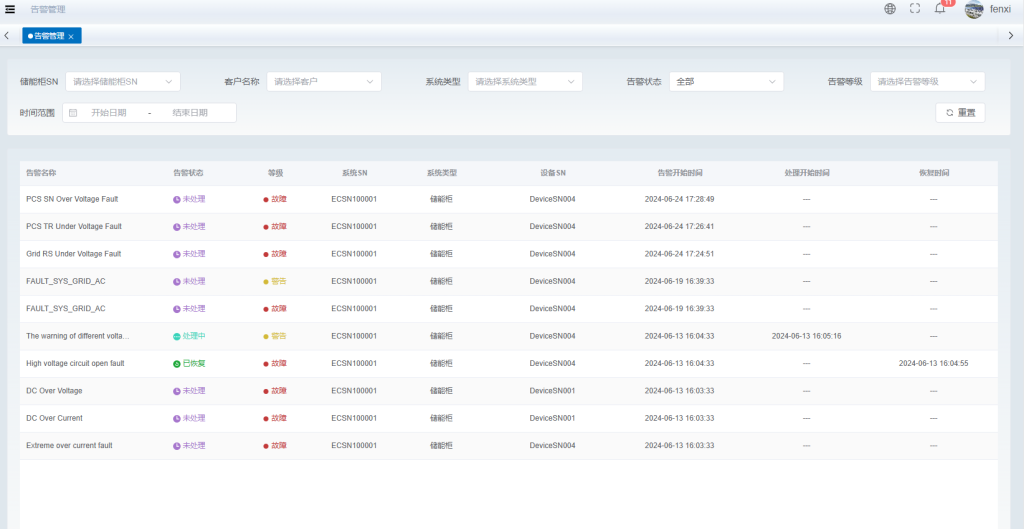The width and height of the screenshot is (1024, 529).
Task: Toggle fullscreen mode icon
Action: 915,9
